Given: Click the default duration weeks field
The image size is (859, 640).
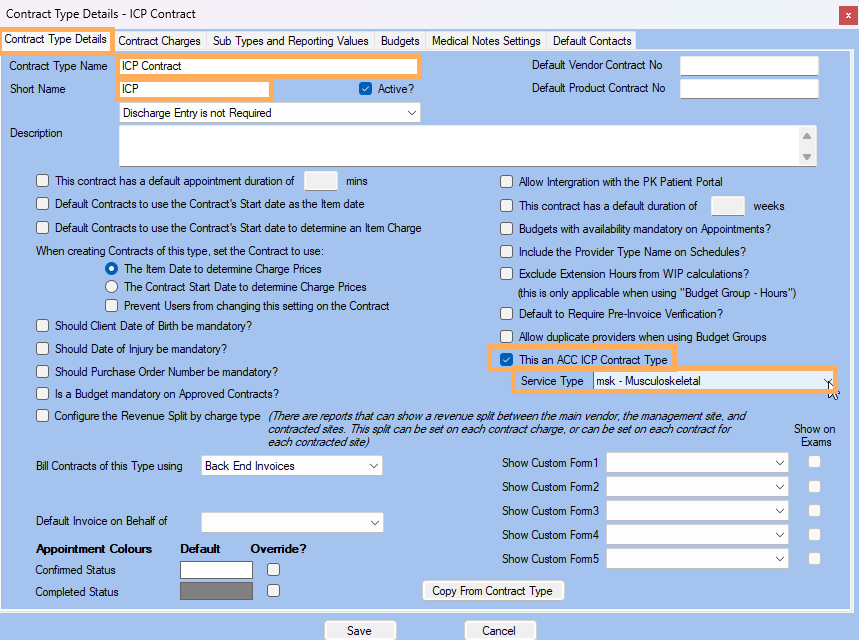Looking at the screenshot, I should 728,206.
